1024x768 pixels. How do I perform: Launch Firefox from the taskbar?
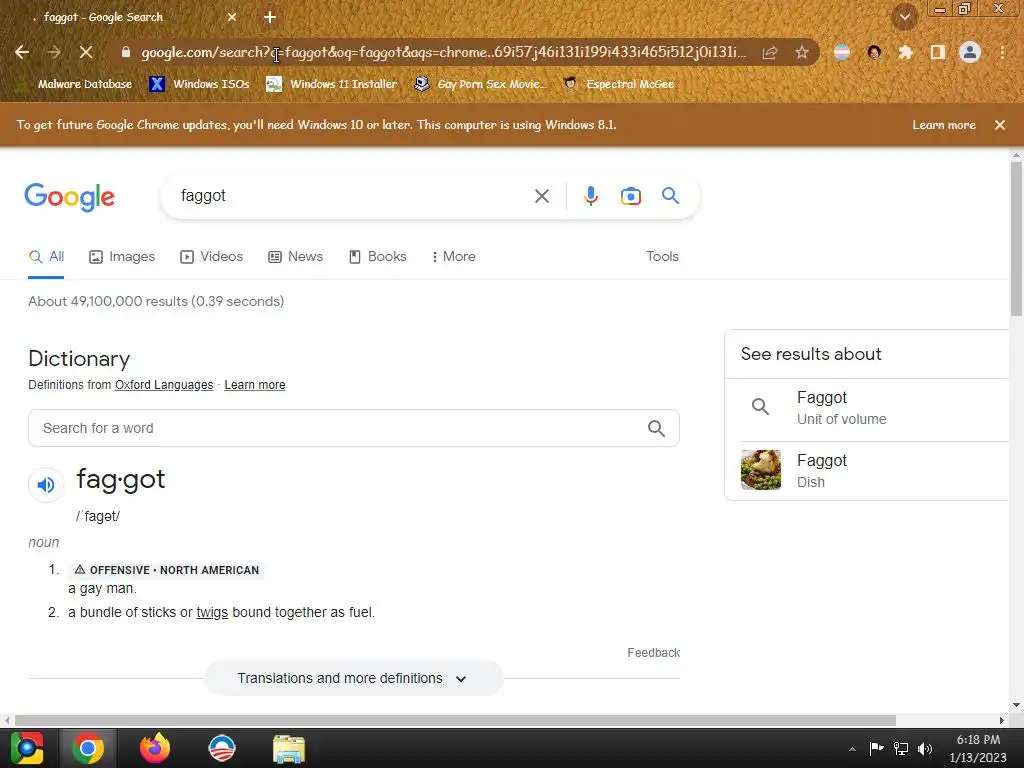coord(155,748)
